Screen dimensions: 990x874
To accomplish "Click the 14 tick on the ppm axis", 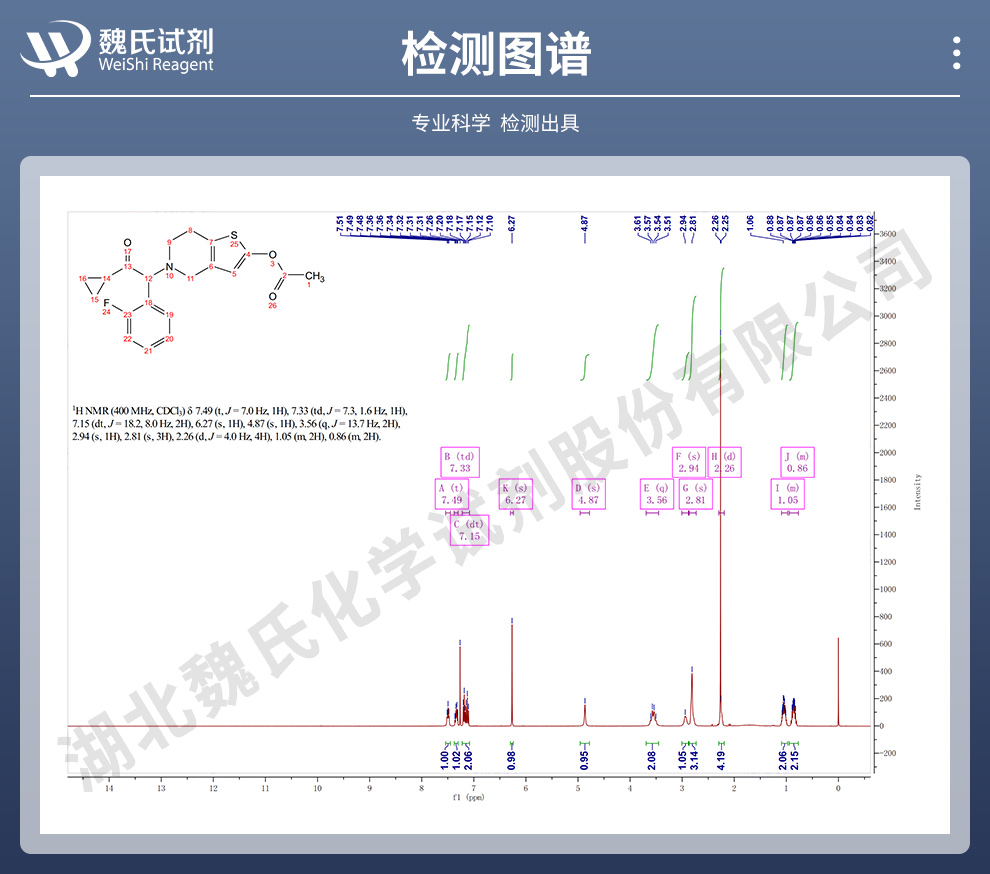I will point(109,788).
